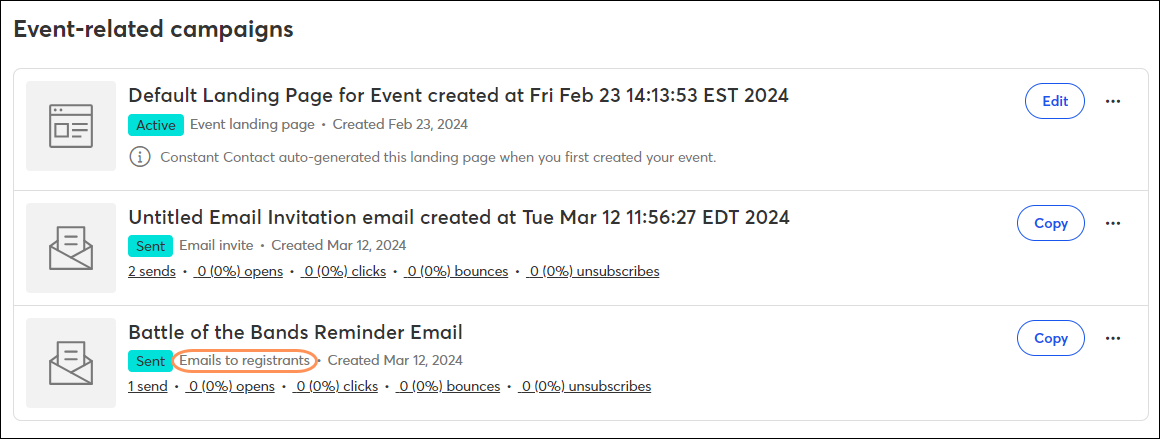View the 1 send report
The image size is (1160, 439).
pyautogui.click(x=148, y=386)
